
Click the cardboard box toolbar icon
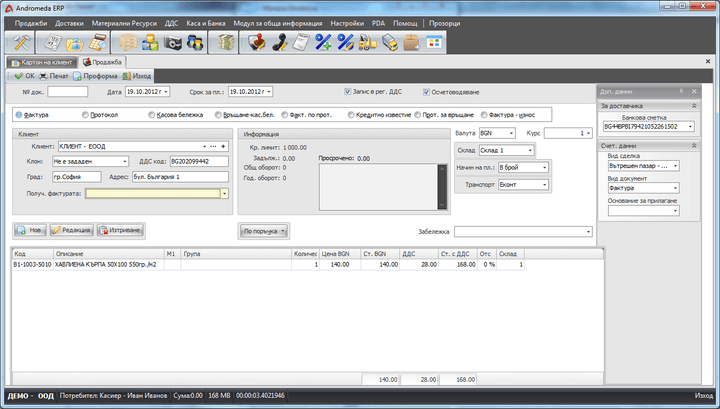[x=411, y=43]
